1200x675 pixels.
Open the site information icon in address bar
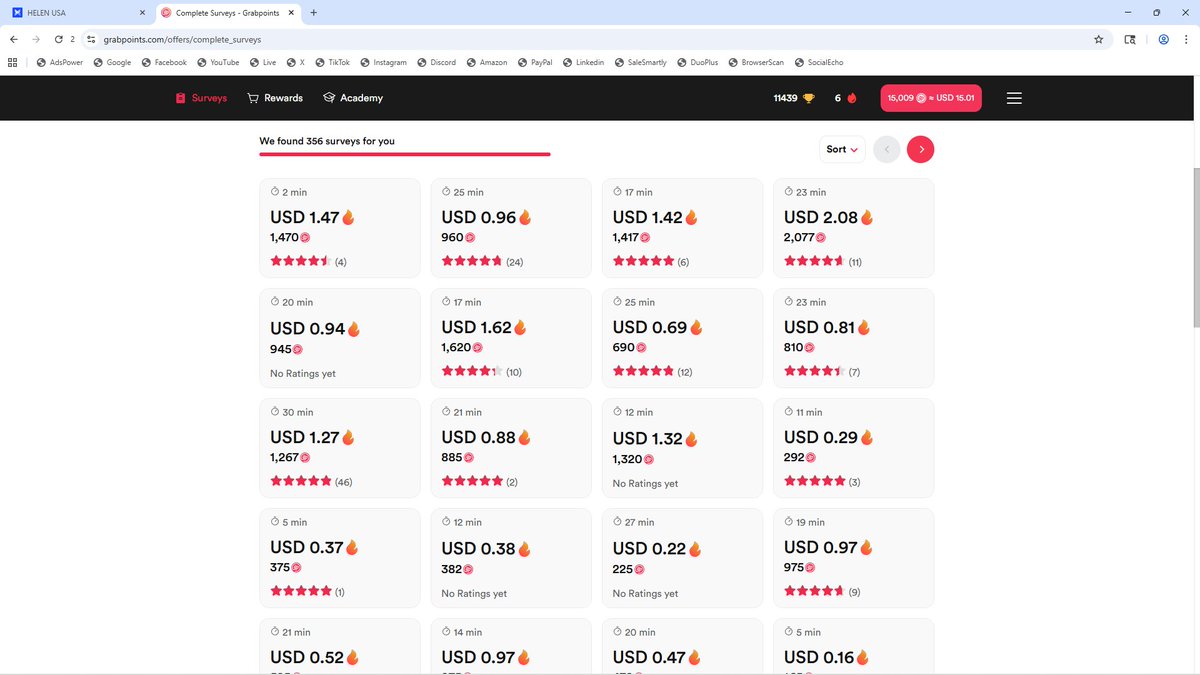click(91, 40)
